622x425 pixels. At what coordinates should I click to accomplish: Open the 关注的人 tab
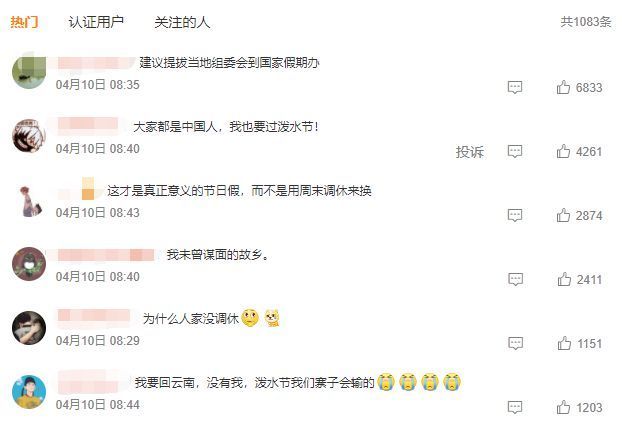pos(182,22)
